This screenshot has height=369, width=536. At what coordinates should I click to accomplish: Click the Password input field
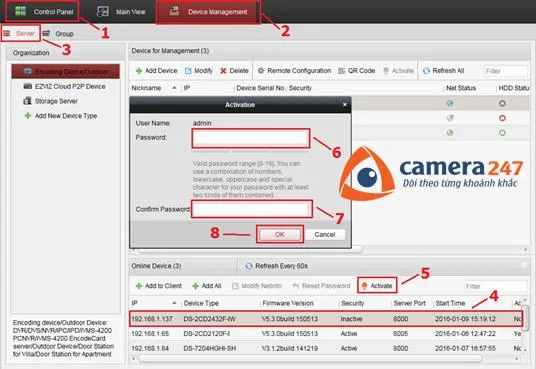251,138
